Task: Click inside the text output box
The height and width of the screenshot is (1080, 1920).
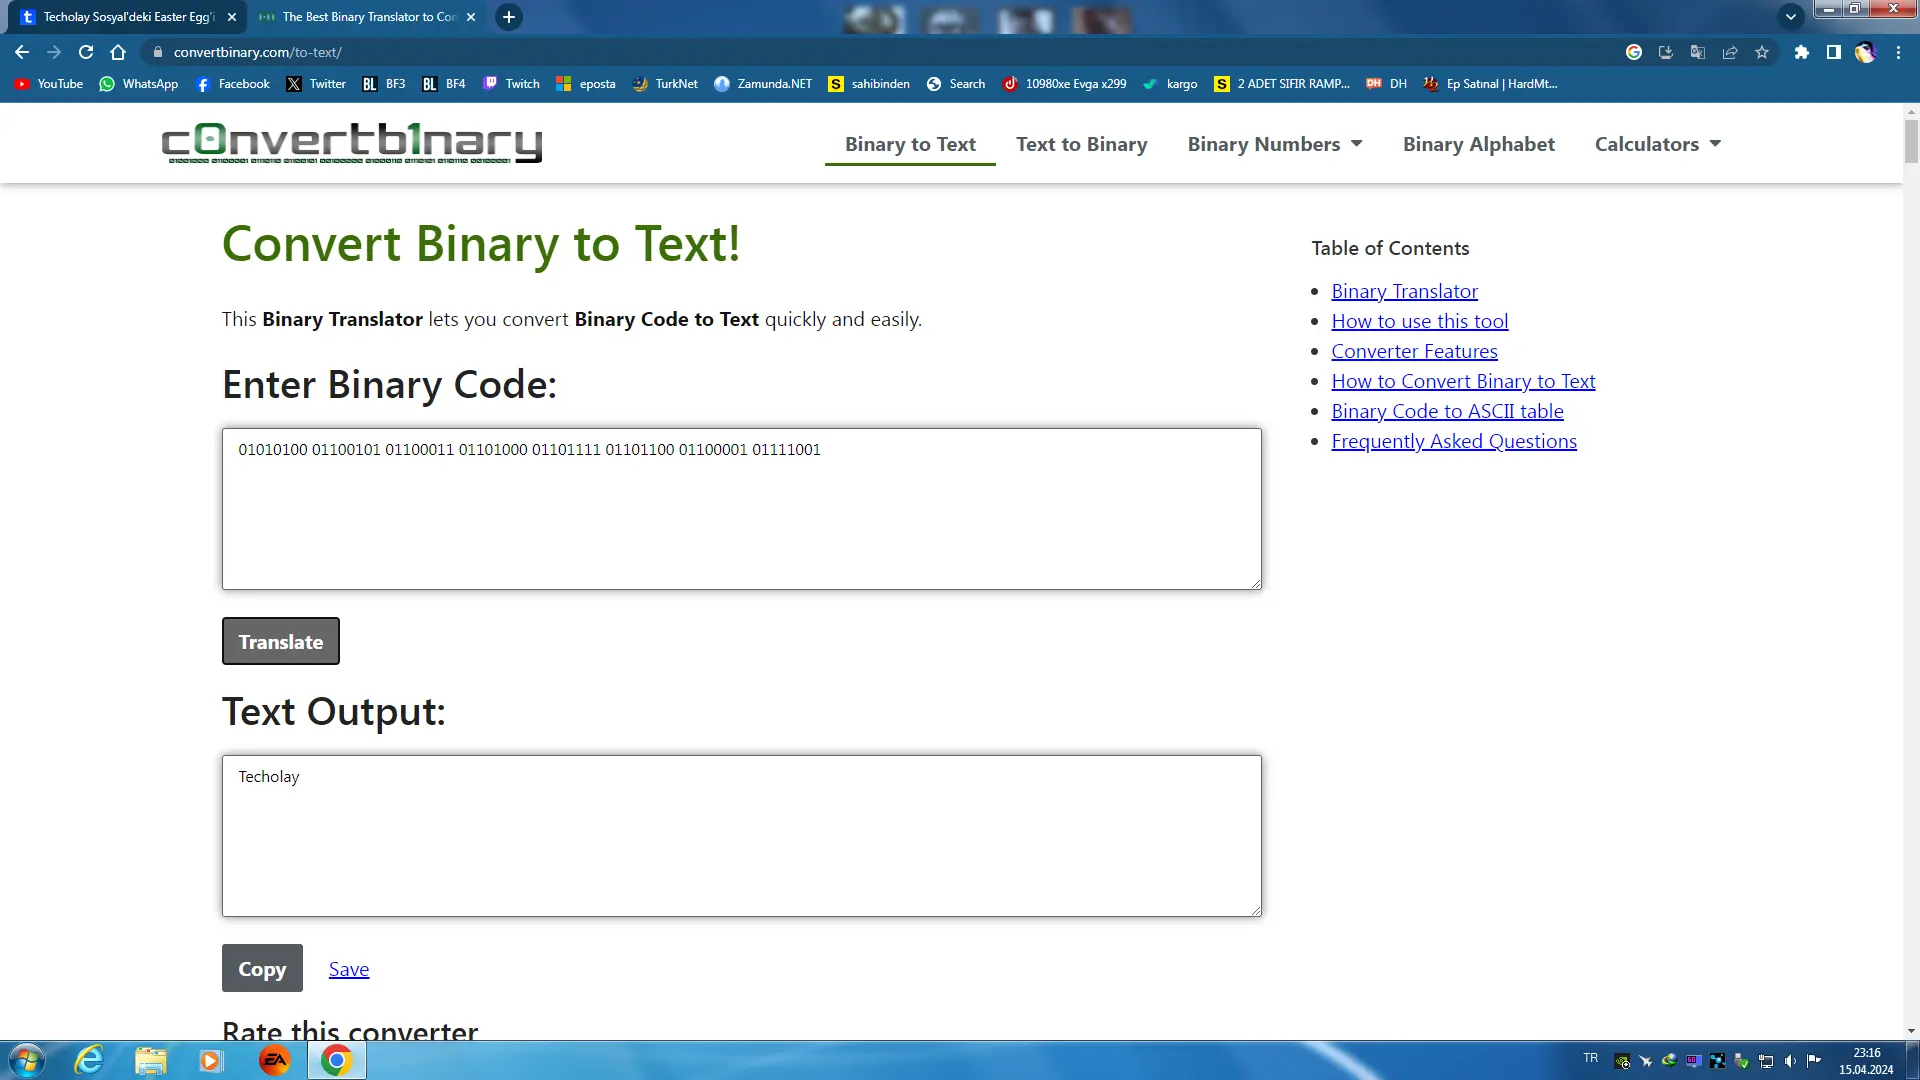Action: tap(741, 836)
